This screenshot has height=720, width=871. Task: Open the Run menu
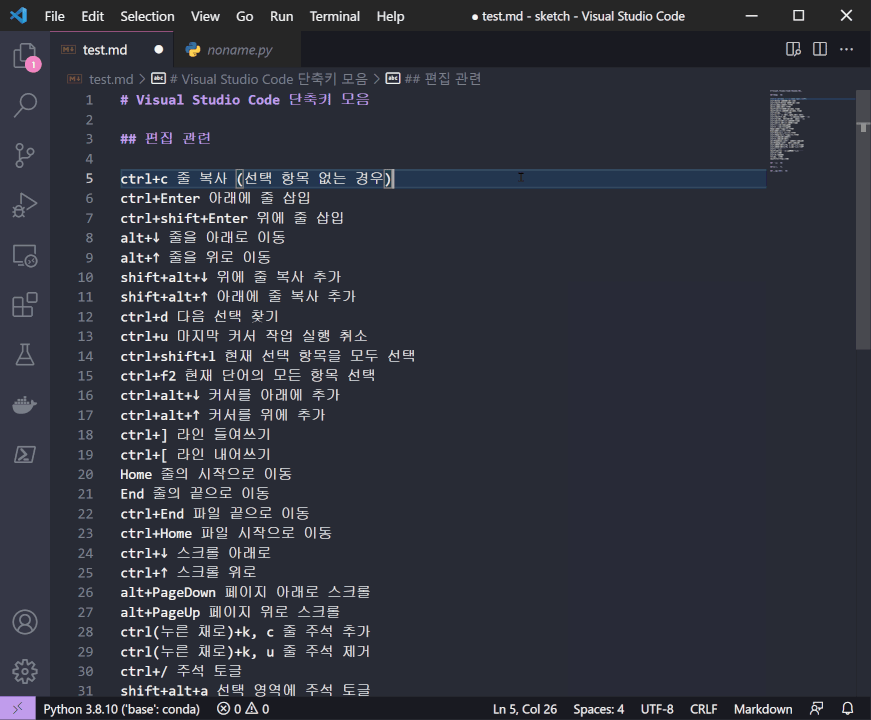(282, 16)
